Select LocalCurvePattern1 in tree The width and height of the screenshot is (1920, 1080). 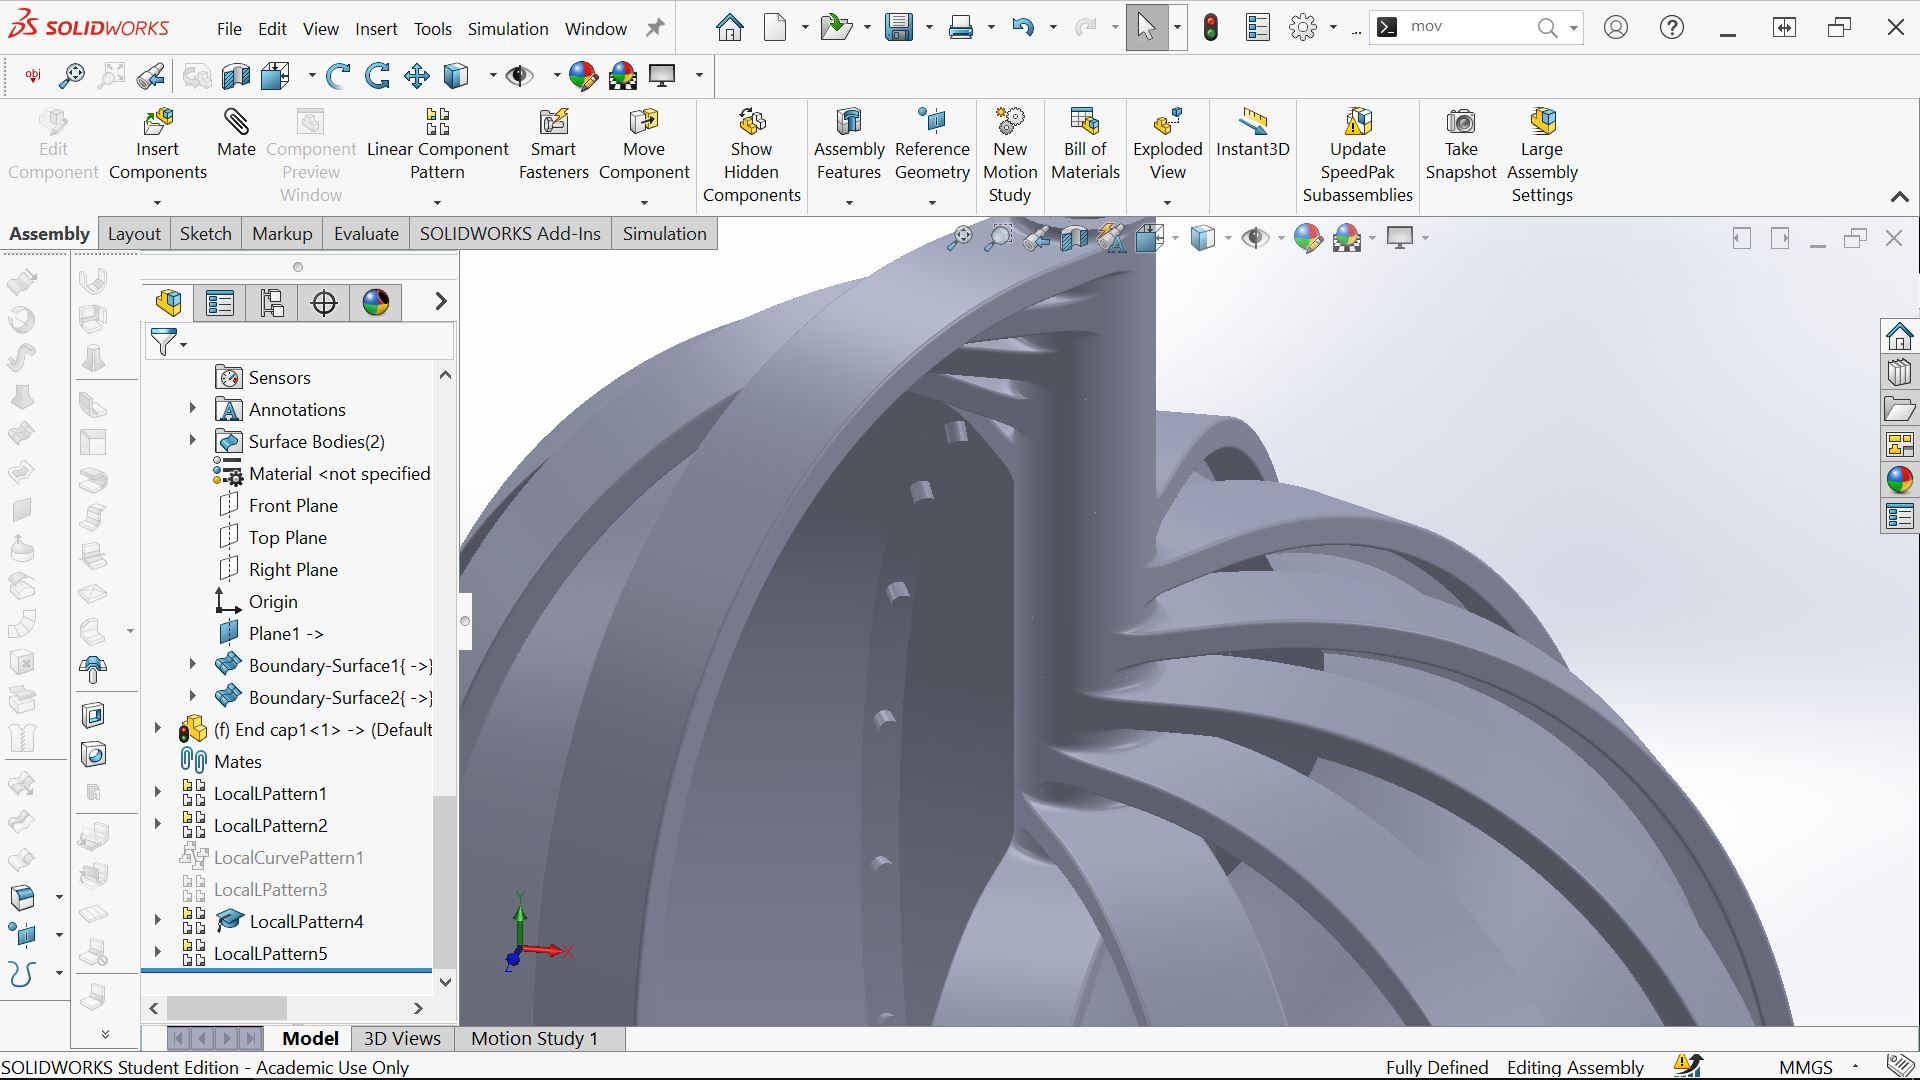pyautogui.click(x=288, y=857)
